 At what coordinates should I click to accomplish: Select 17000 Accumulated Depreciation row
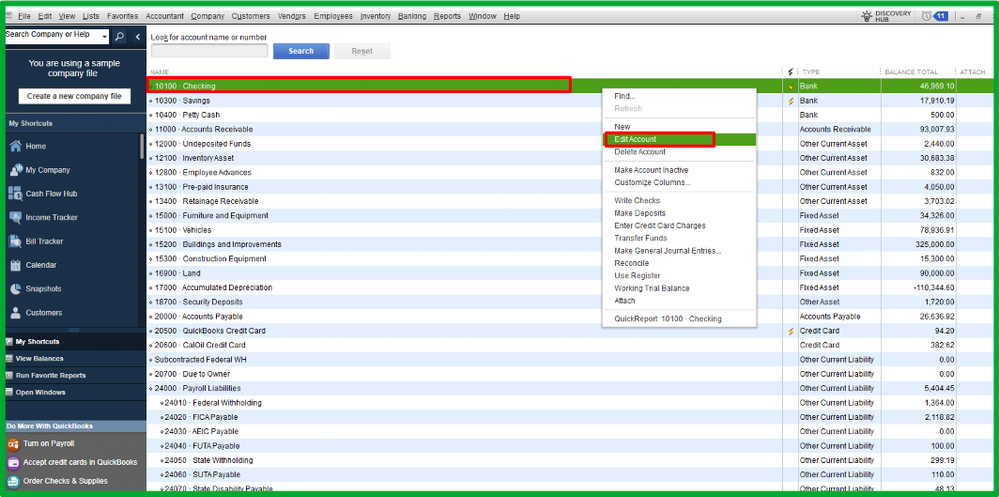(x=569, y=287)
